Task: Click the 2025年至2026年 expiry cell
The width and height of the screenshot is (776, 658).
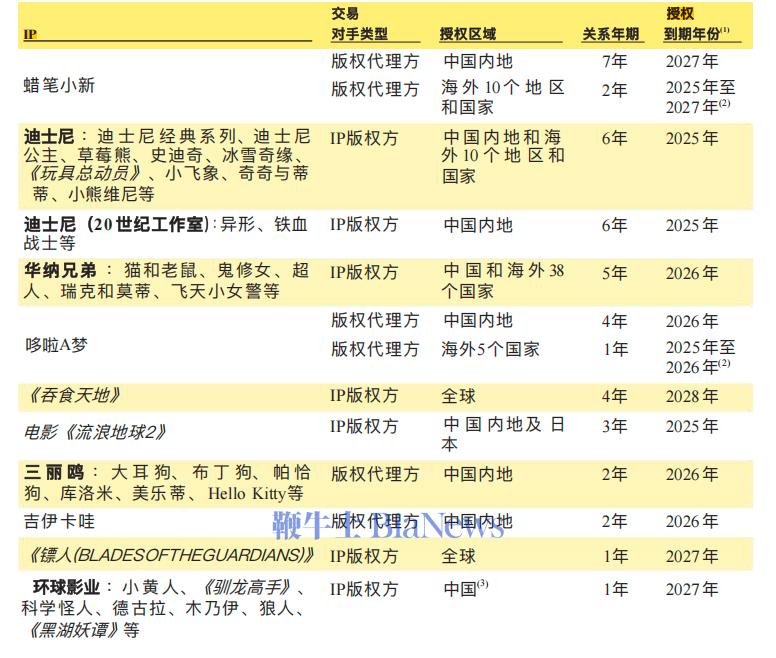Action: 700,357
